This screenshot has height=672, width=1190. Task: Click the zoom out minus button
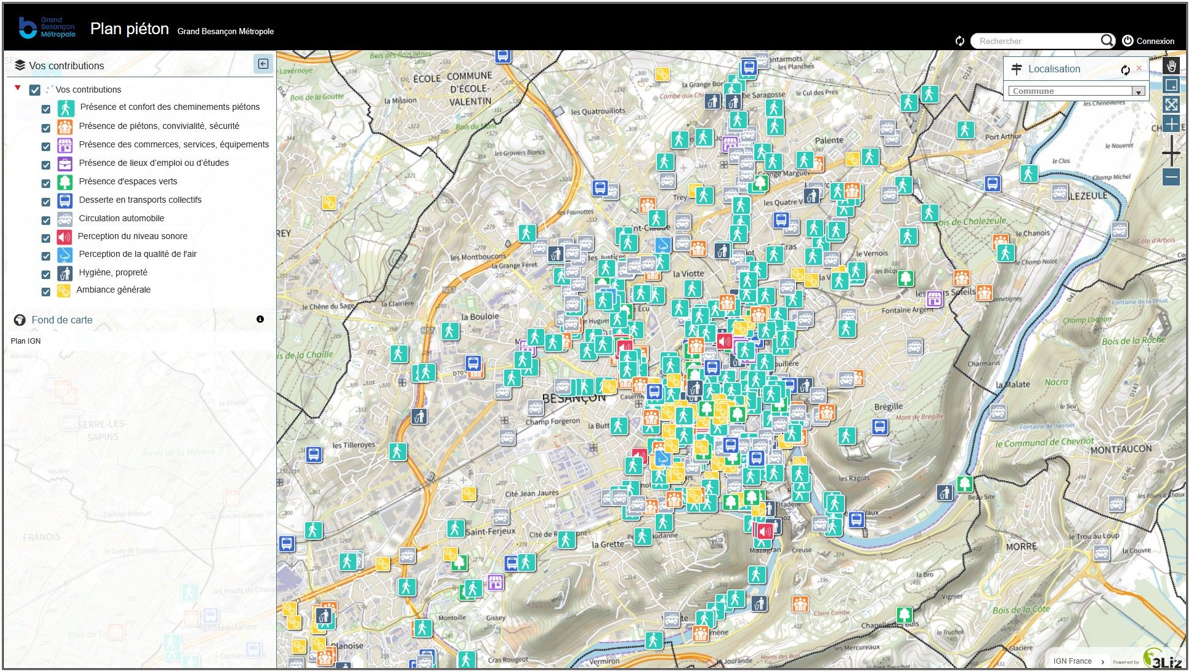(x=1171, y=177)
